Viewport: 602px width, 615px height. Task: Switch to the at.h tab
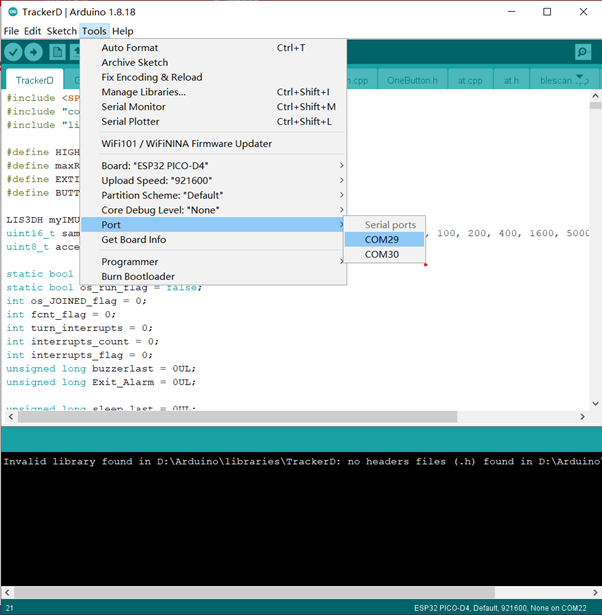(x=511, y=80)
